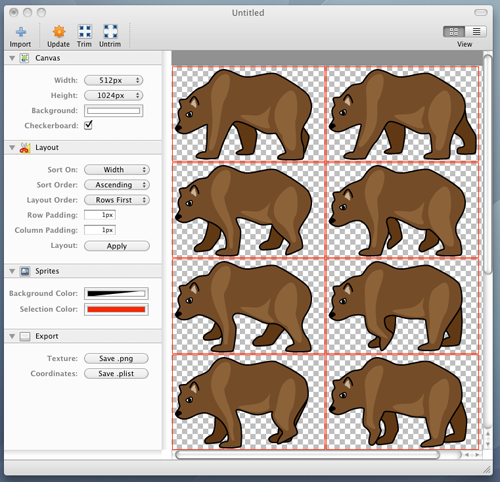The width and height of the screenshot is (500, 482).
Task: Click the vertical scrollbar down arrow
Action: (x=488, y=444)
